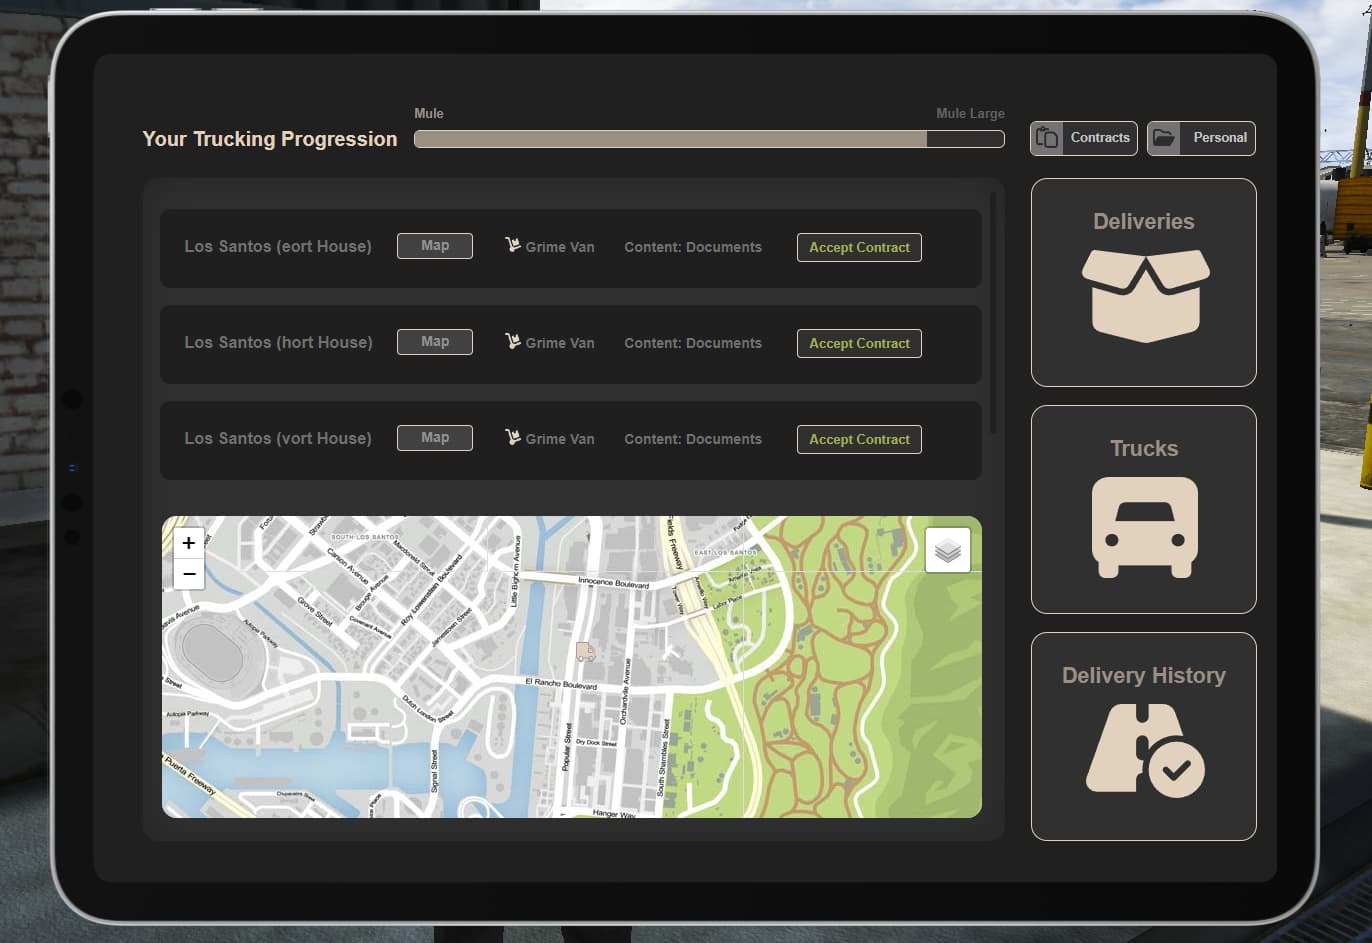Screen dimensions: 1372x943
Task: Show map for the (eort House) contract
Action: tap(435, 246)
